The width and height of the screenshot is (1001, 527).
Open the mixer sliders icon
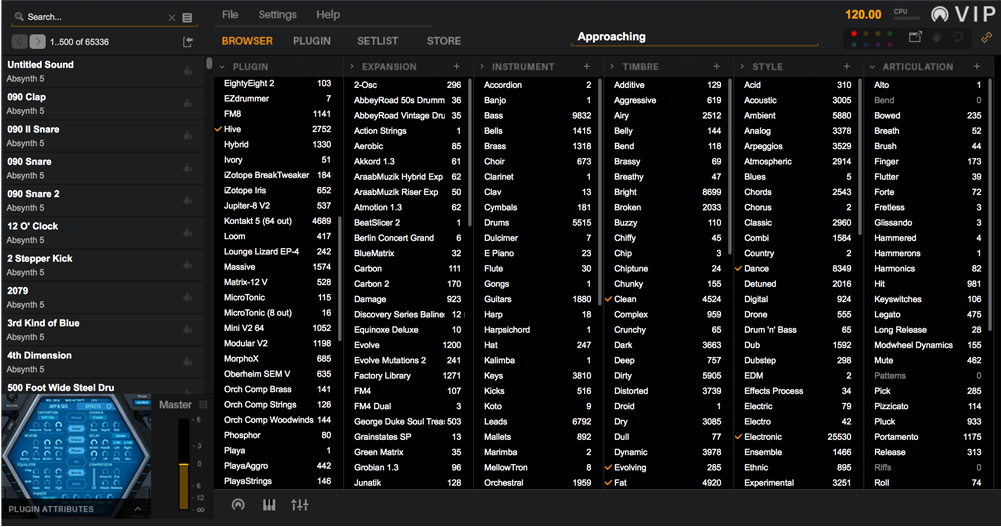click(299, 505)
